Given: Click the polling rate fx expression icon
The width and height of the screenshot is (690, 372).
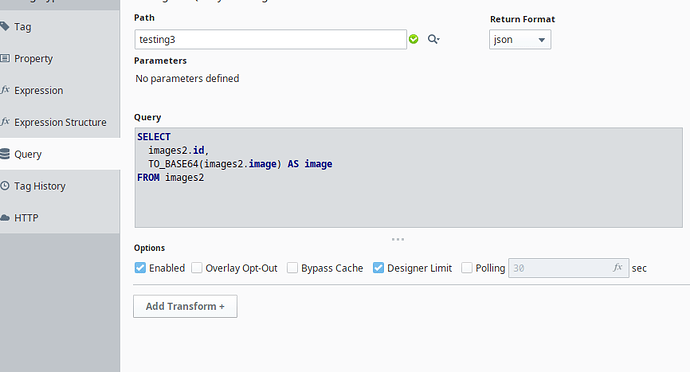Looking at the screenshot, I should tap(618, 267).
